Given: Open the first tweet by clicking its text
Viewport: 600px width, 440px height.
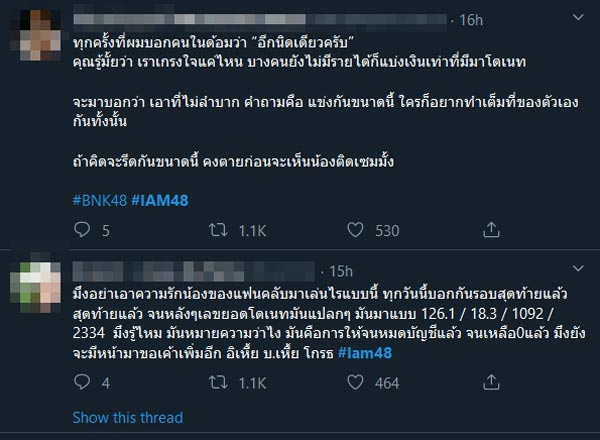Looking at the screenshot, I should tap(300, 118).
